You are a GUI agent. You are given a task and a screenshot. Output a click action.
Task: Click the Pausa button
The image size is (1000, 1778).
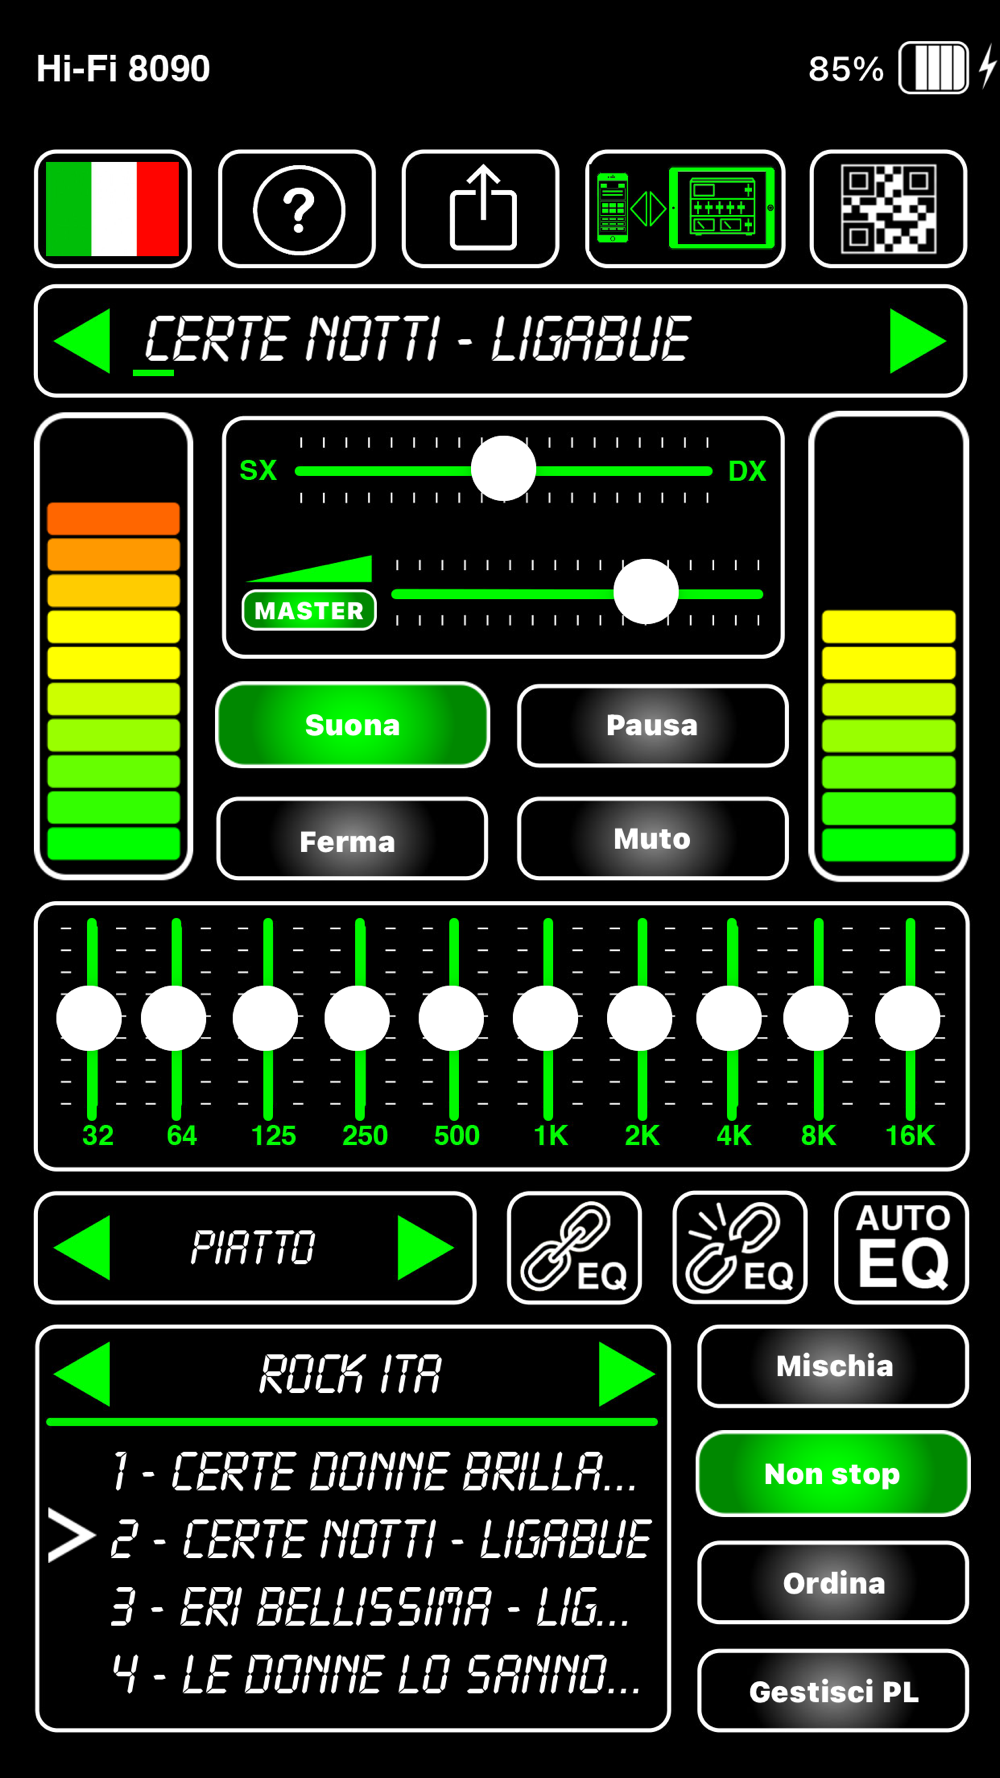652,725
